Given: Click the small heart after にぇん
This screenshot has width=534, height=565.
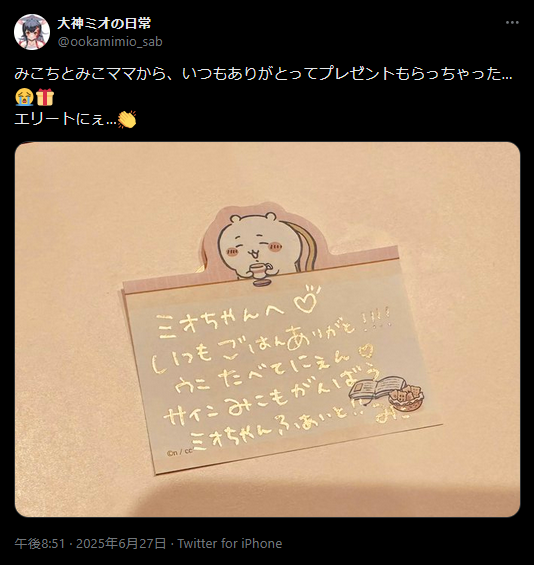Looking at the screenshot, I should [x=366, y=350].
